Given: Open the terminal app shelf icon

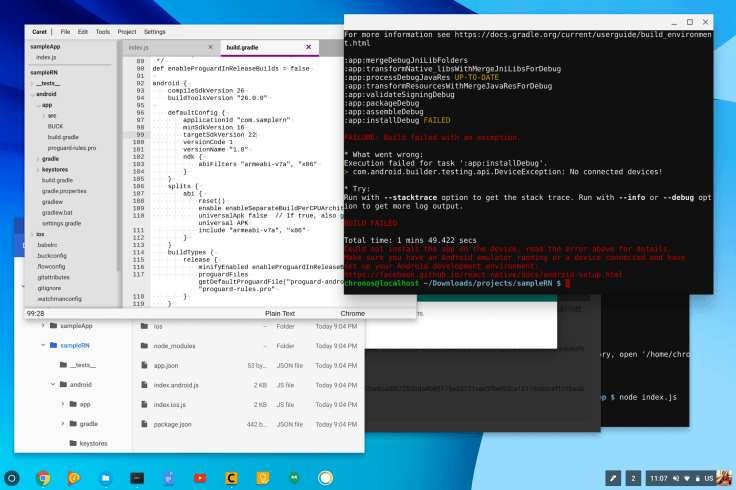Looking at the screenshot, I should click(x=137, y=478).
